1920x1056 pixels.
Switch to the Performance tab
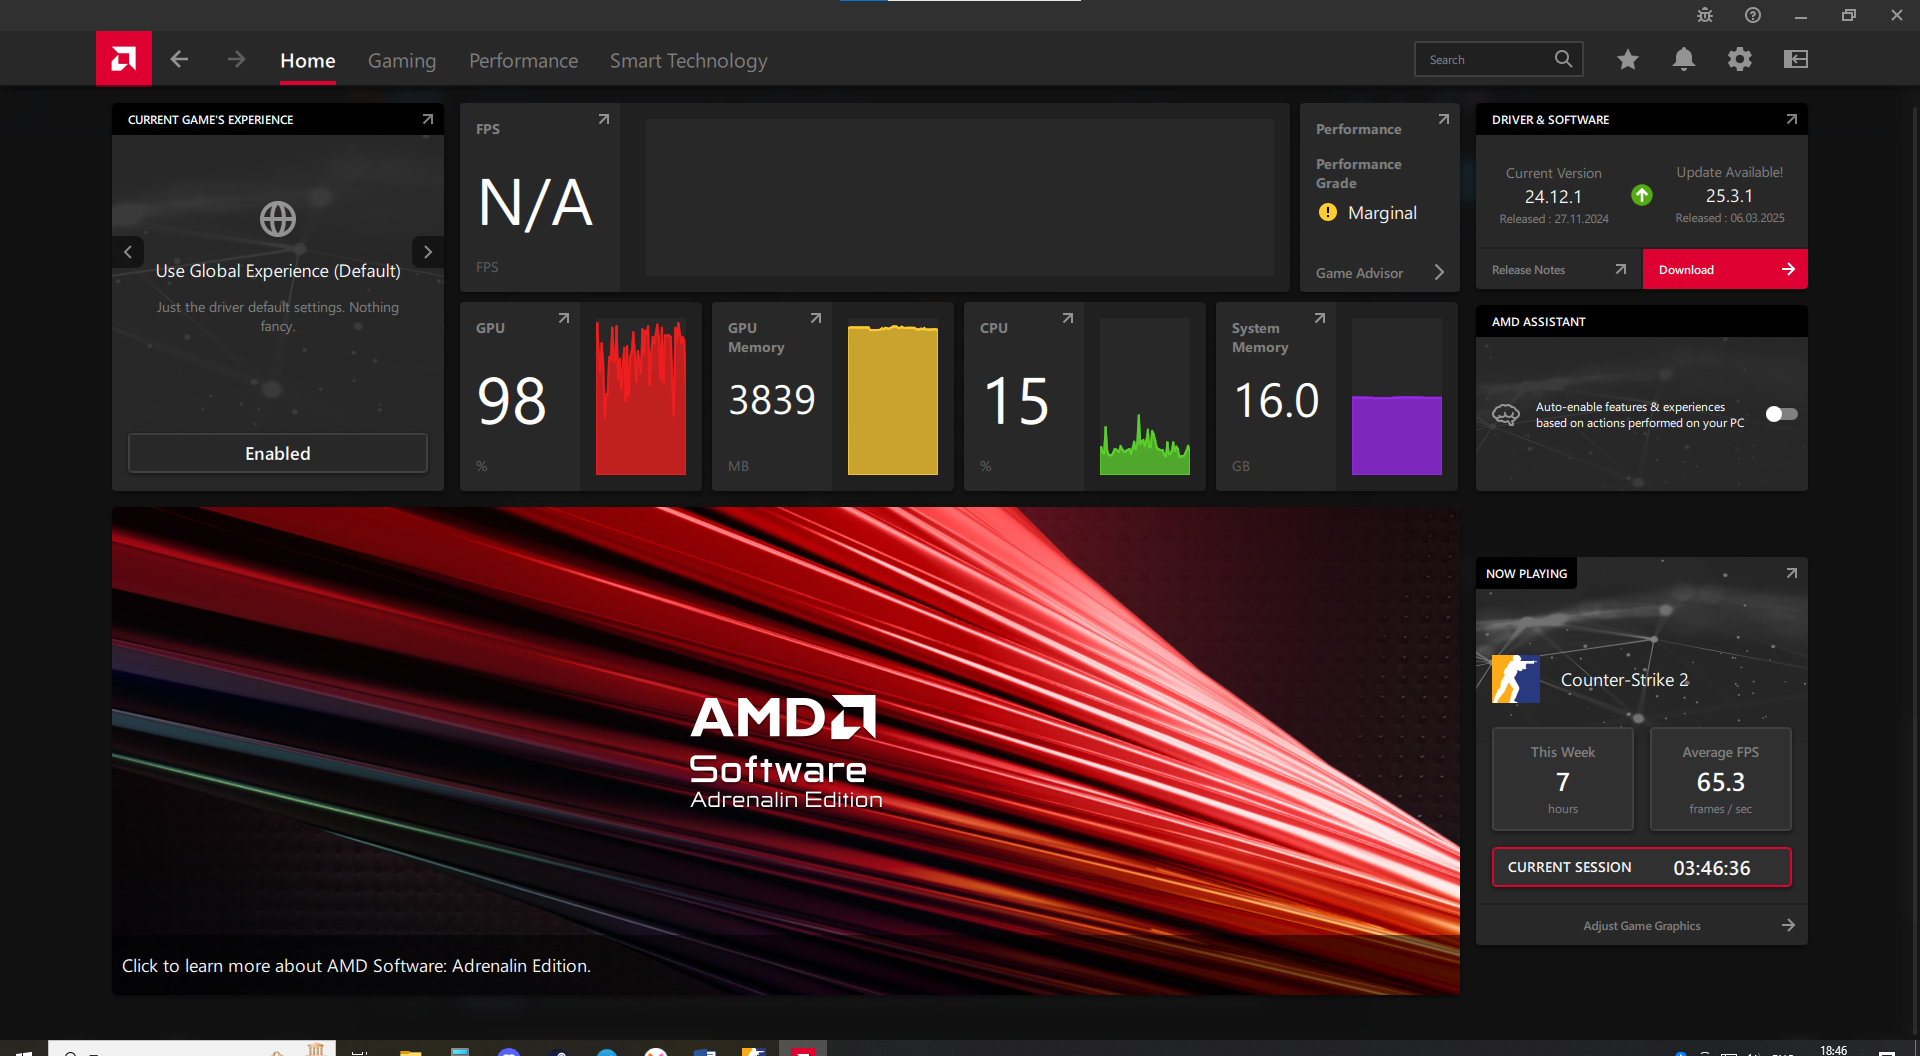524,61
